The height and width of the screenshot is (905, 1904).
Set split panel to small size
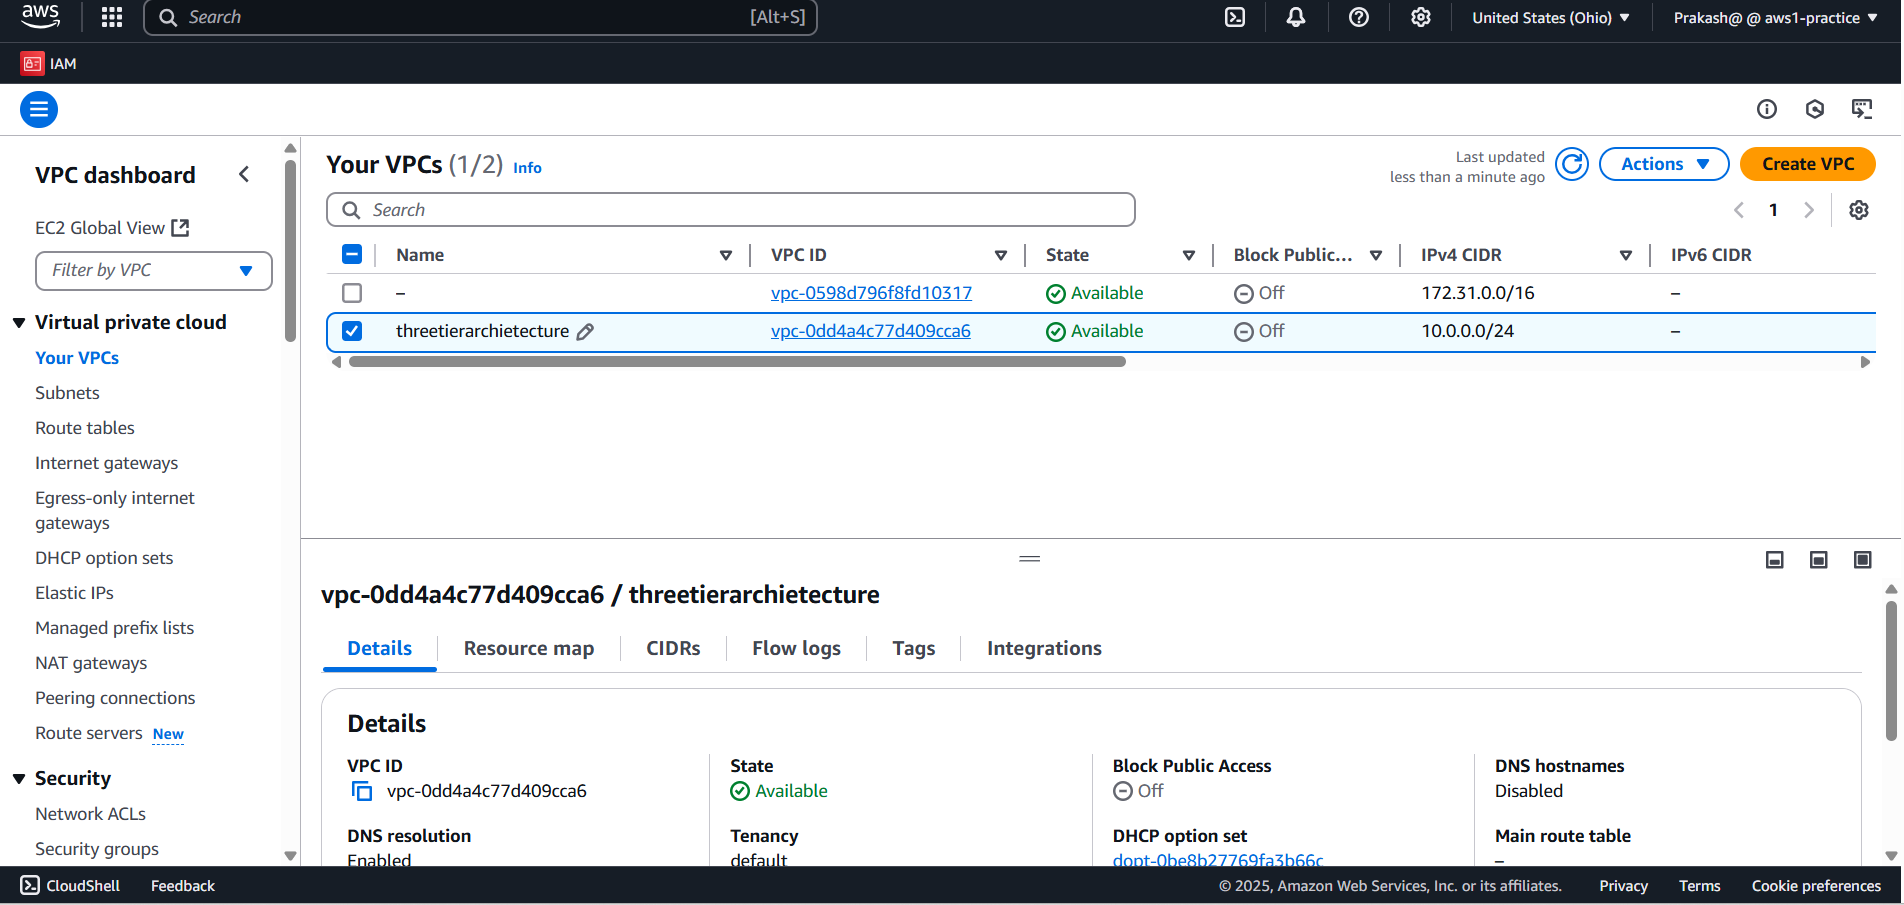tap(1775, 560)
